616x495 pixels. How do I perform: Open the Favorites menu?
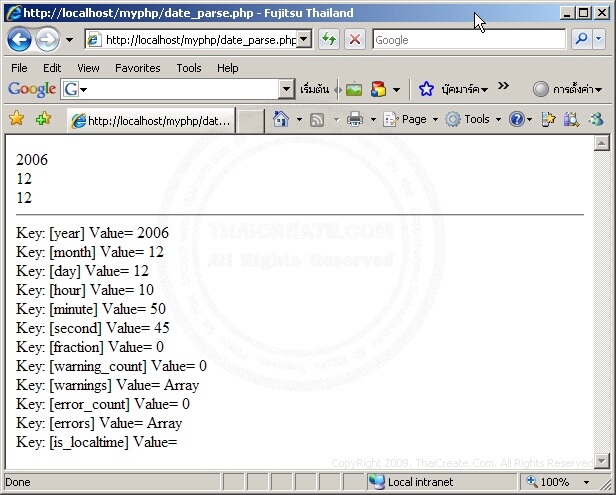click(x=138, y=68)
